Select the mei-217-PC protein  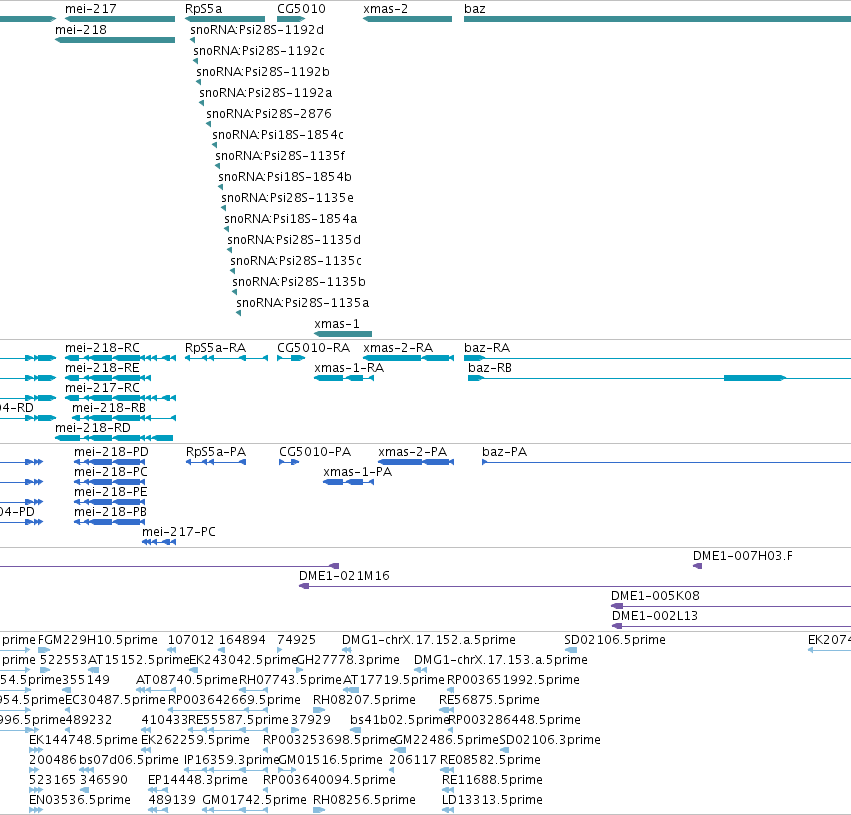pos(159,542)
